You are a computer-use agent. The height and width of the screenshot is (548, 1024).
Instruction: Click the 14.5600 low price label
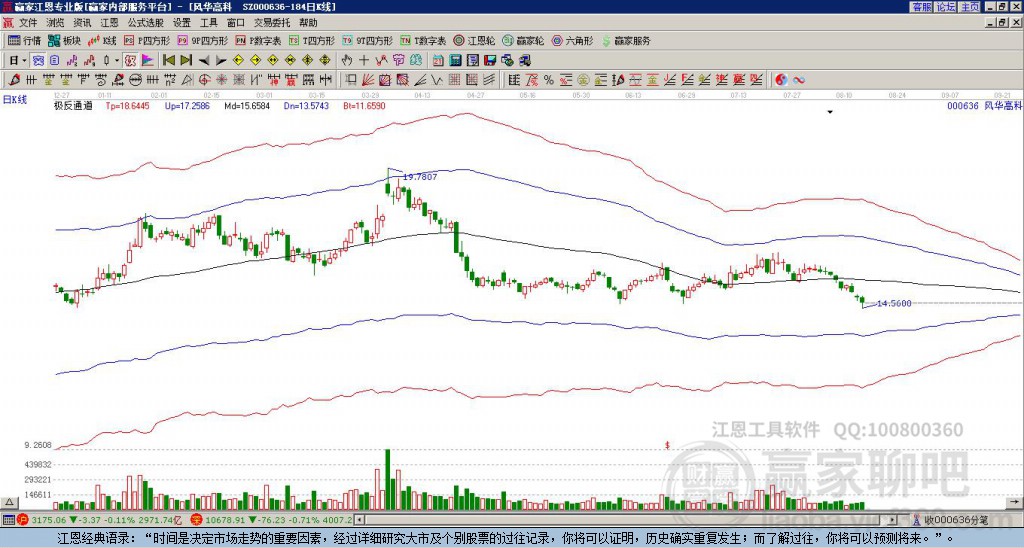[894, 303]
